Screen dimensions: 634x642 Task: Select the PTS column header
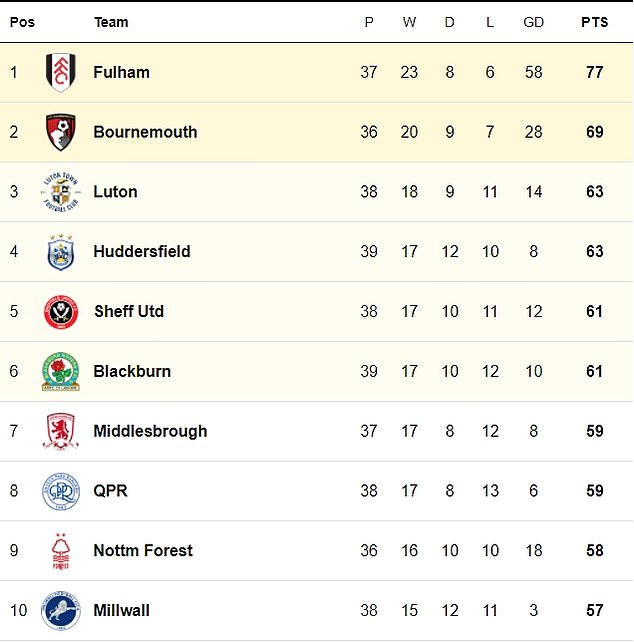click(595, 22)
